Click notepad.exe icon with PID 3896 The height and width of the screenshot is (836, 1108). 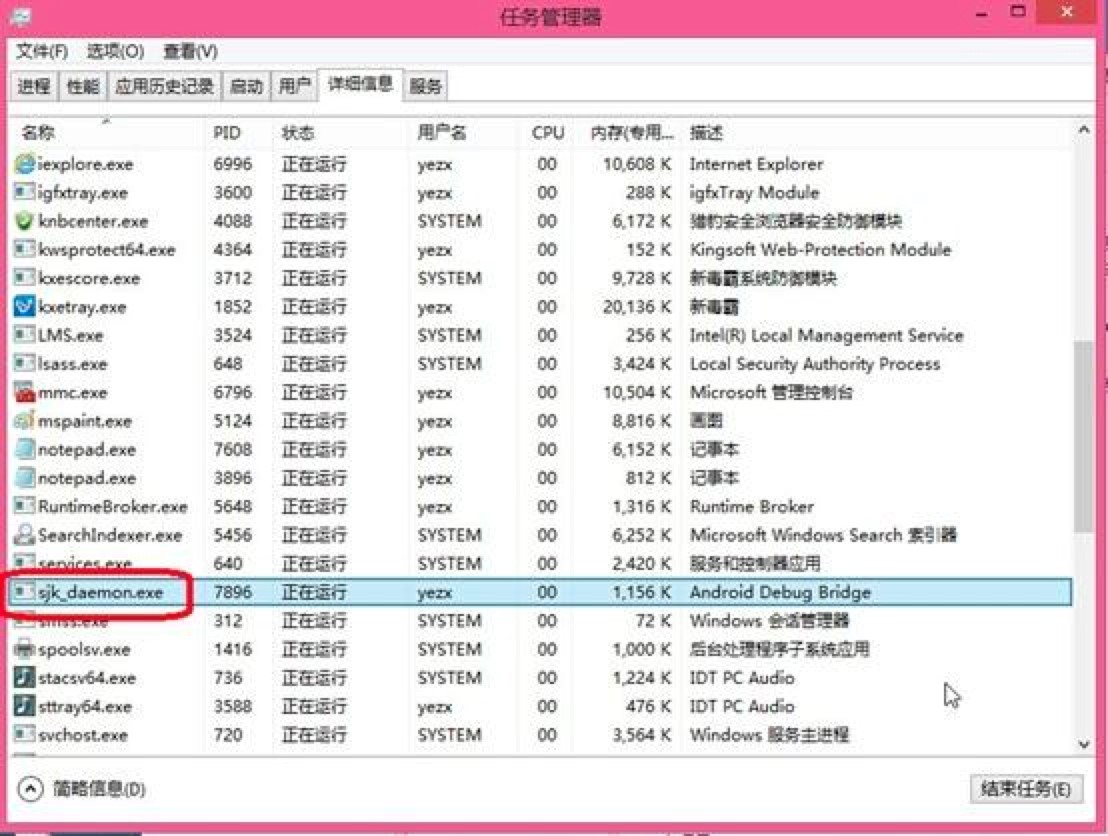pyautogui.click(x=25, y=478)
